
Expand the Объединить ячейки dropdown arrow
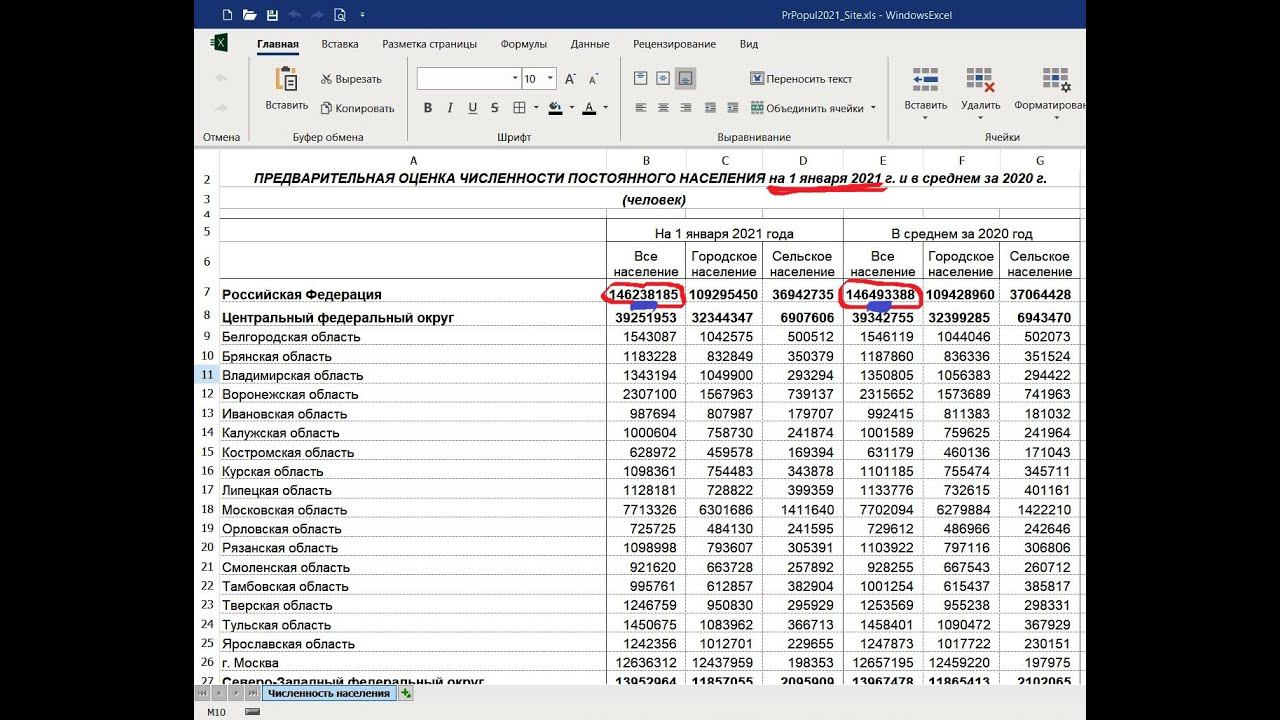[x=873, y=108]
